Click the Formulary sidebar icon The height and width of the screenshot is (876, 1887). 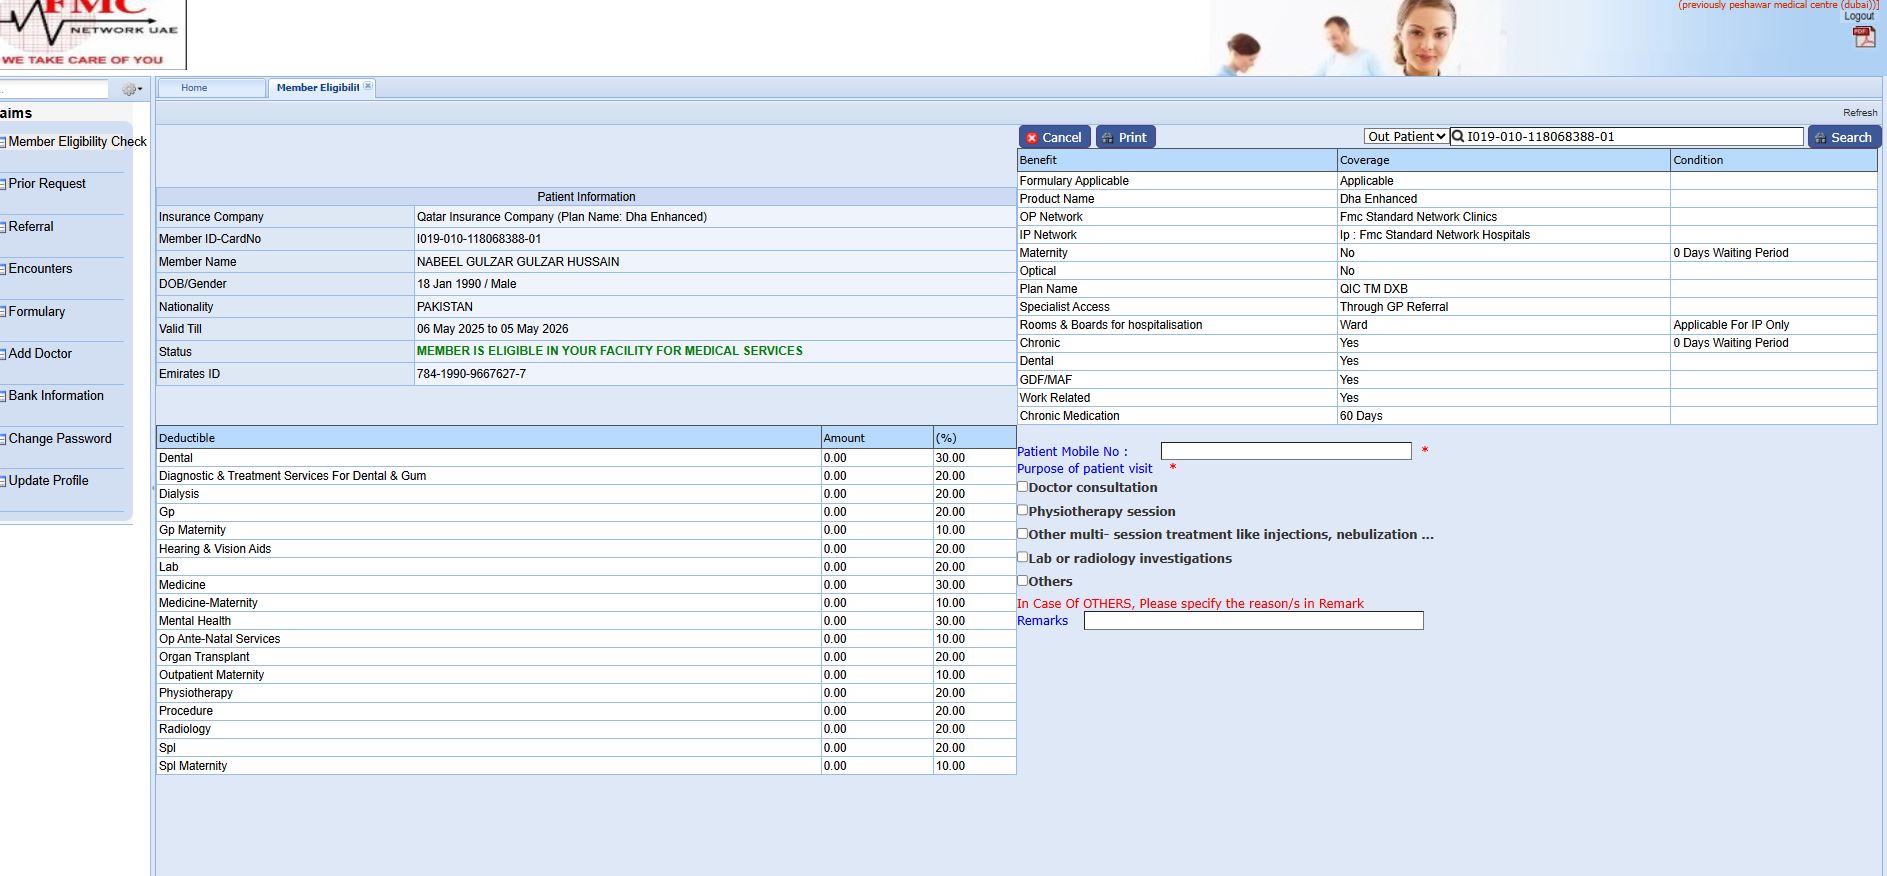pos(3,312)
